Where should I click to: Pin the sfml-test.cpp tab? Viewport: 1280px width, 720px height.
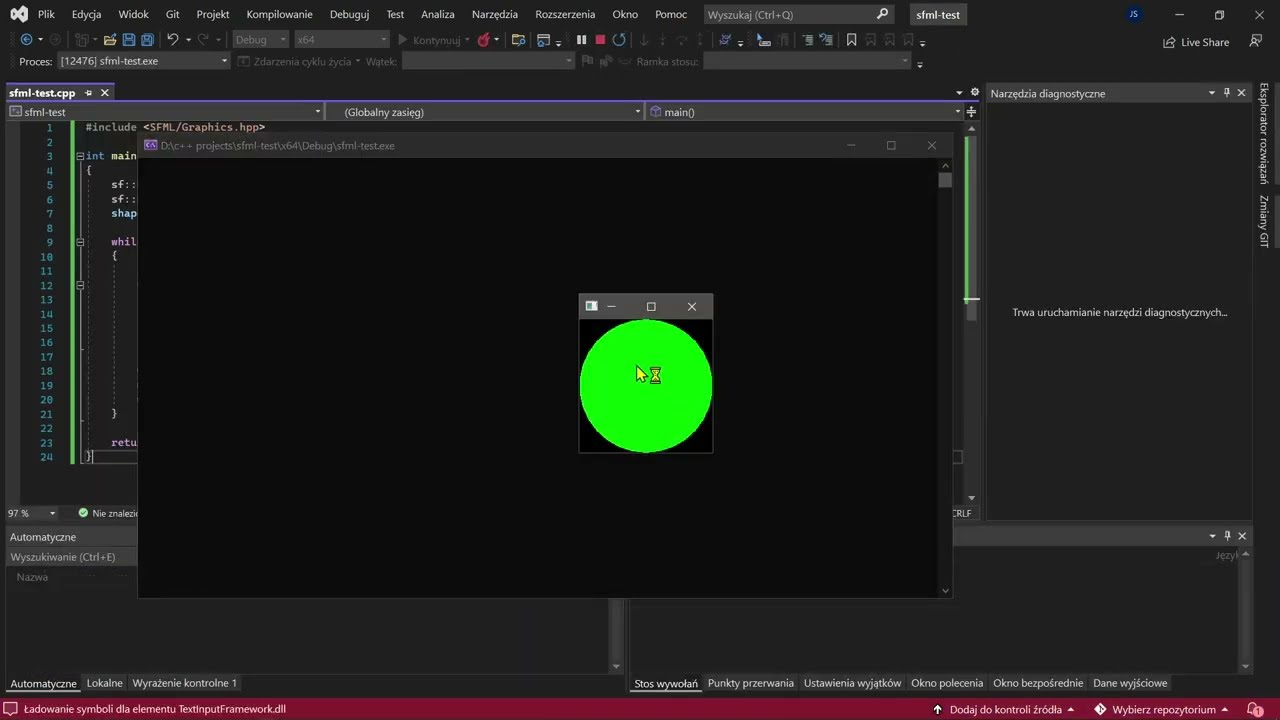(x=88, y=93)
